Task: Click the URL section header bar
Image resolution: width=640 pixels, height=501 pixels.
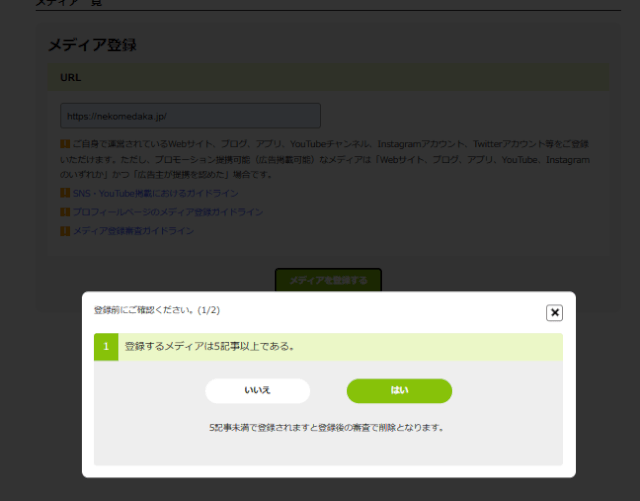Action: pyautogui.click(x=328, y=76)
